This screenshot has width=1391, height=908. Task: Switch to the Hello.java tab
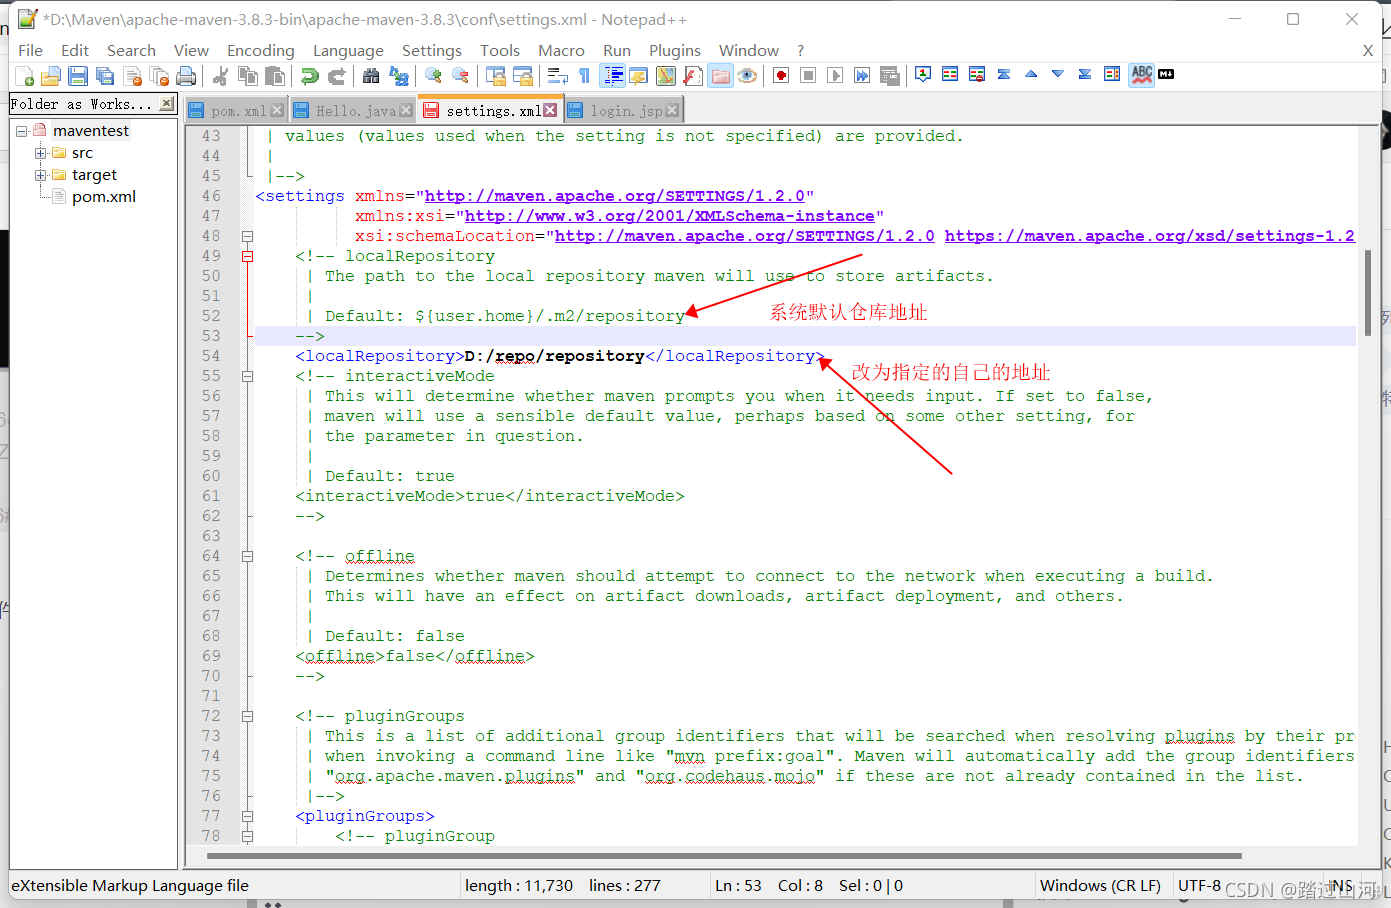point(353,111)
